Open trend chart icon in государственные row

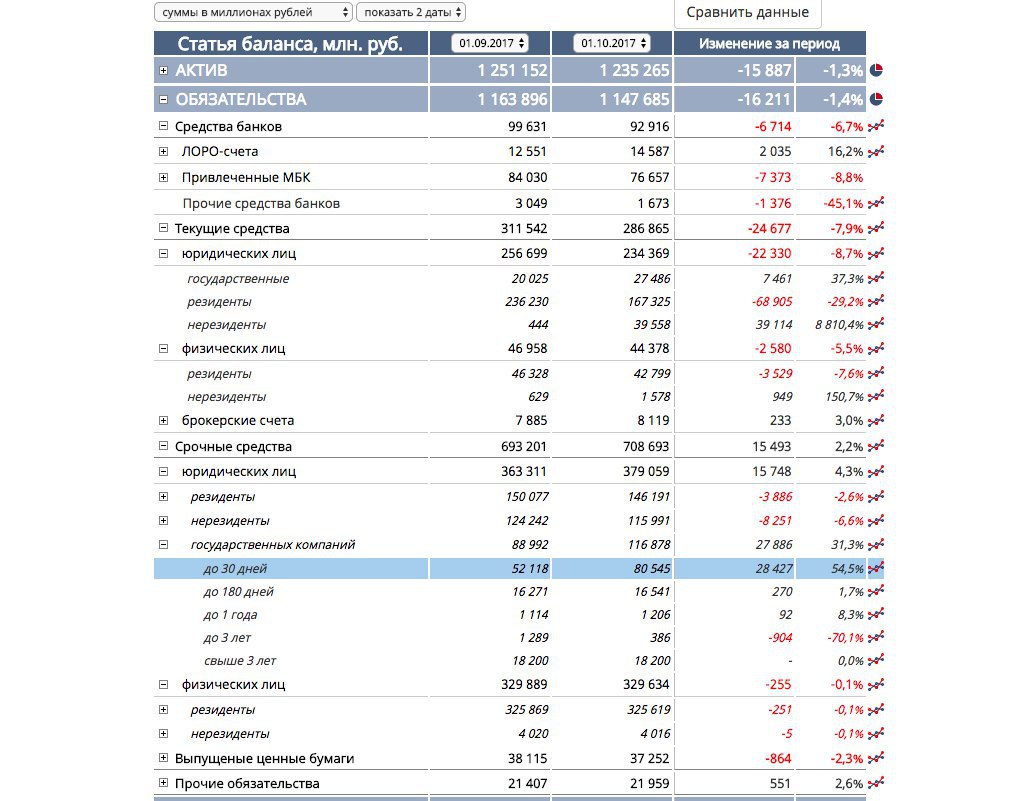point(876,279)
